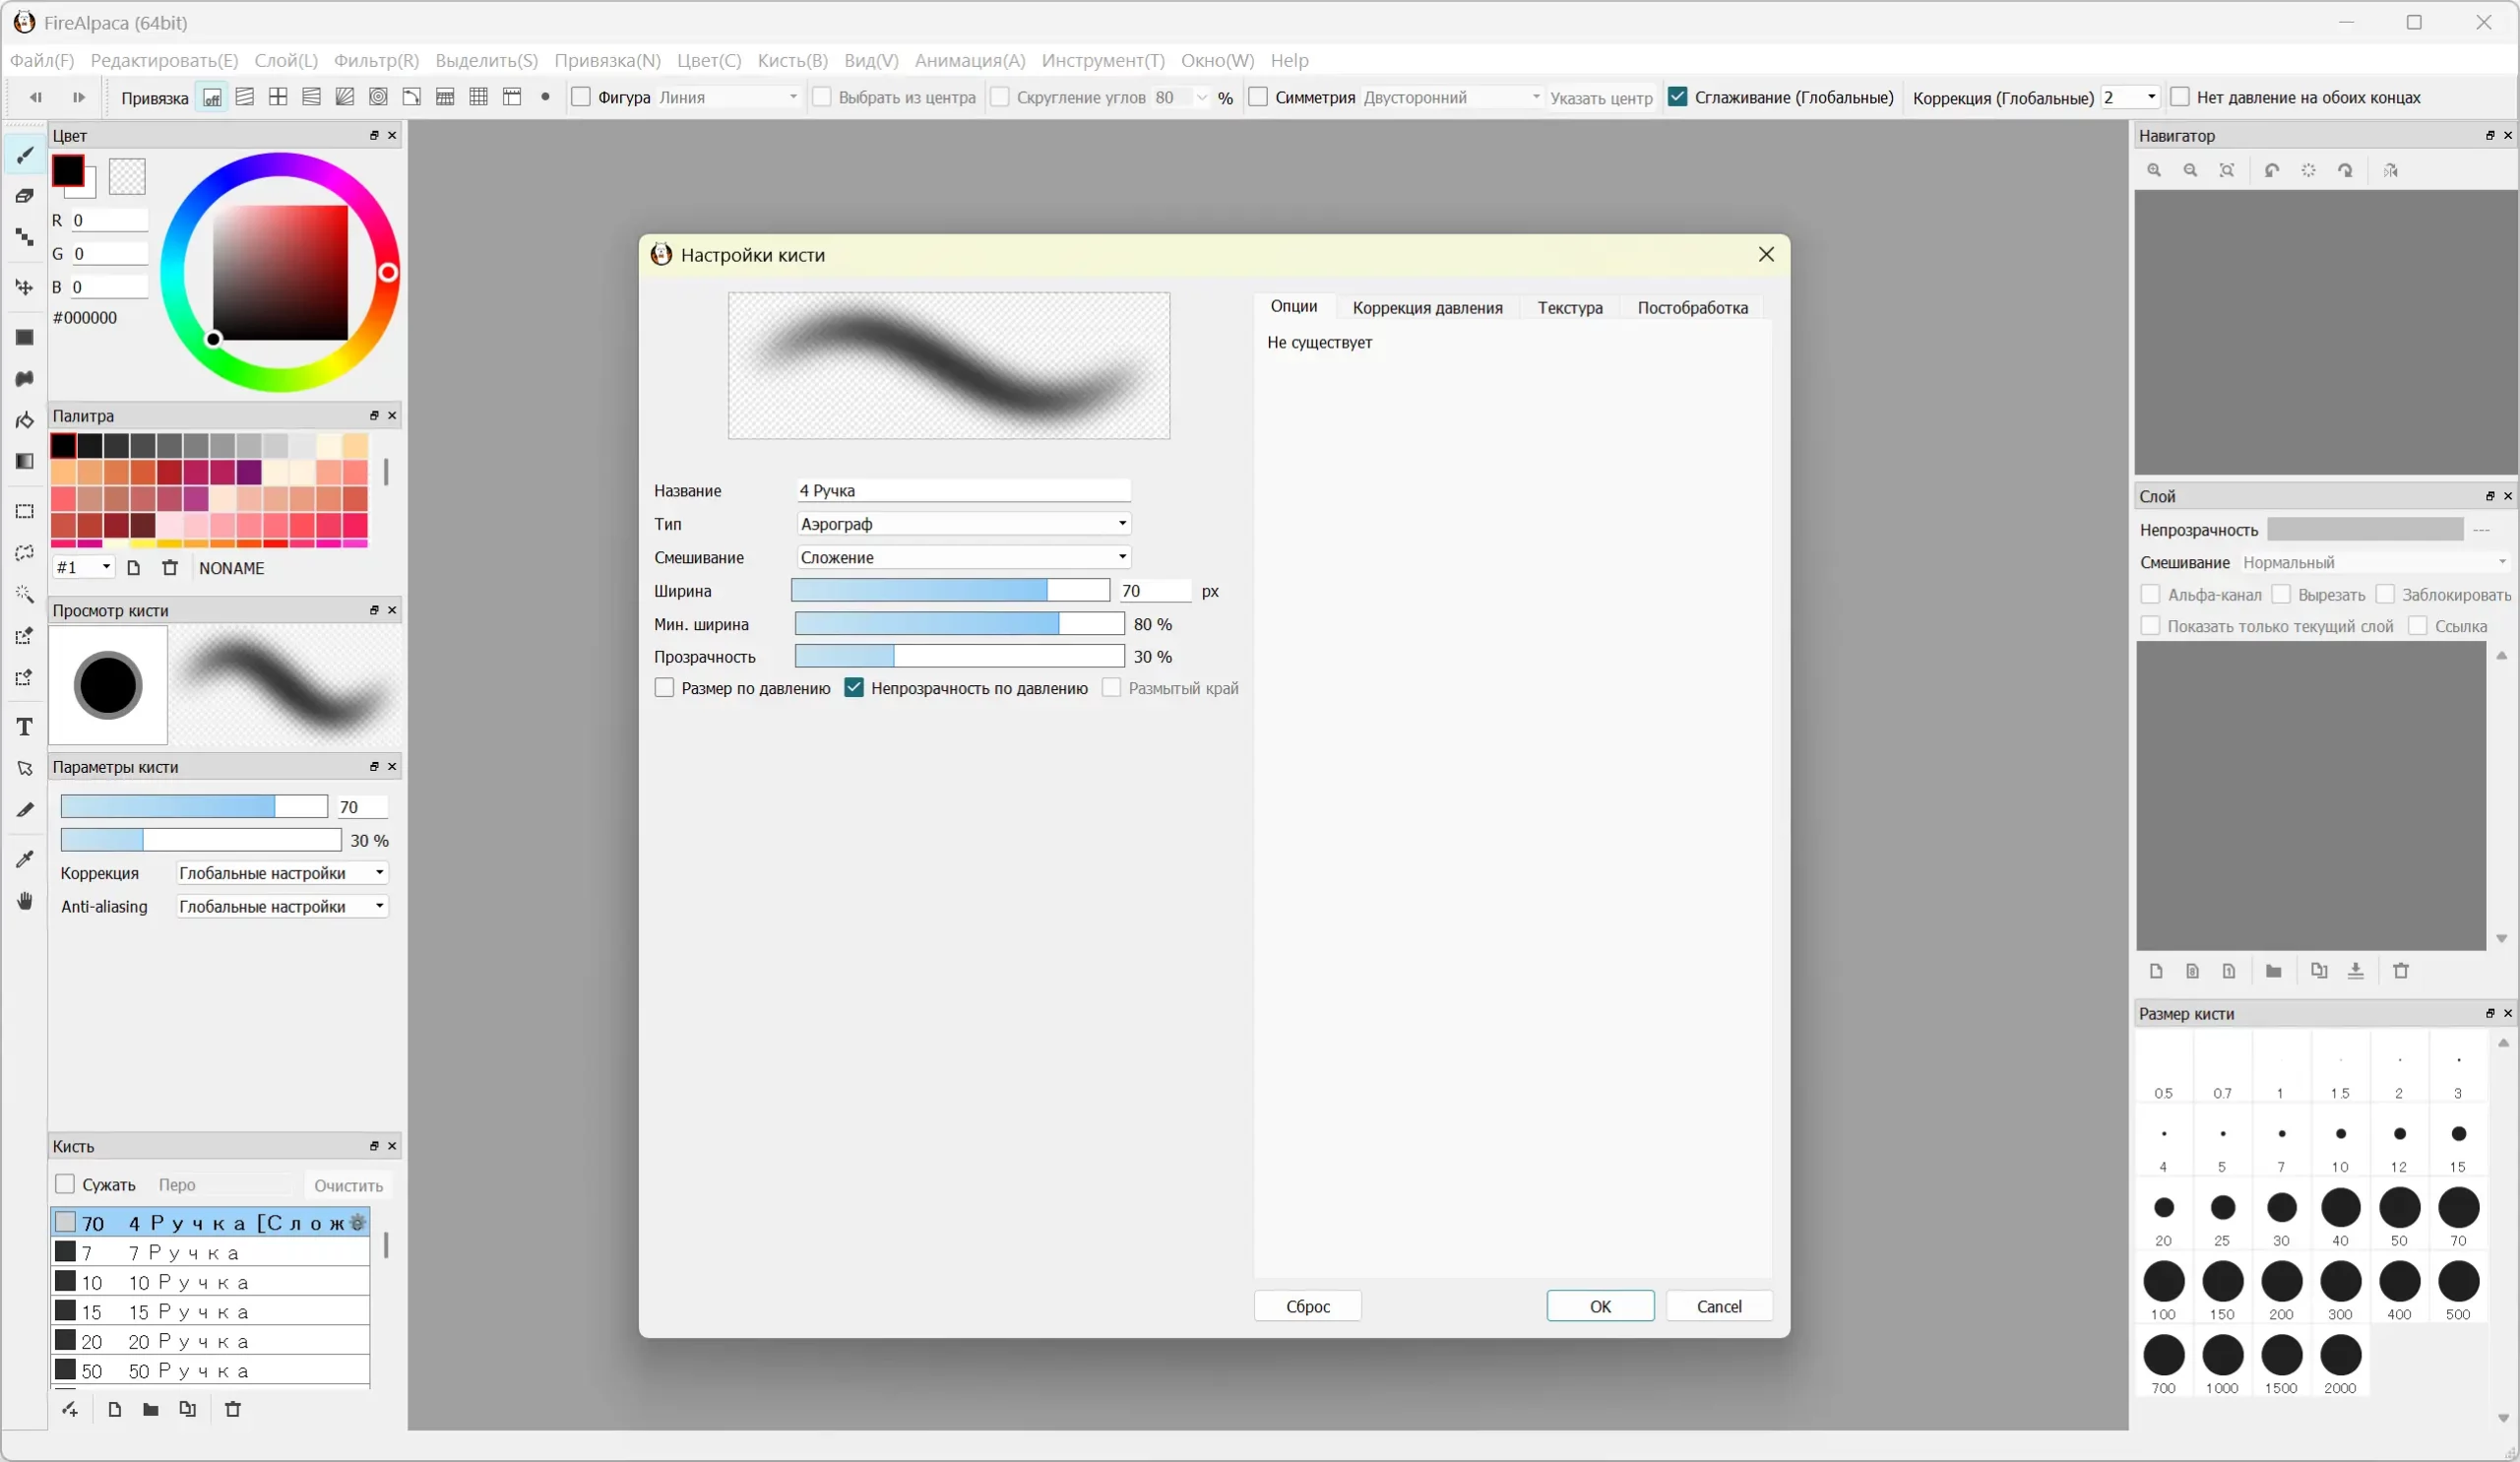2520x1462 pixels.
Task: Open the Смешивание dropdown set to Сложение
Action: [963, 557]
